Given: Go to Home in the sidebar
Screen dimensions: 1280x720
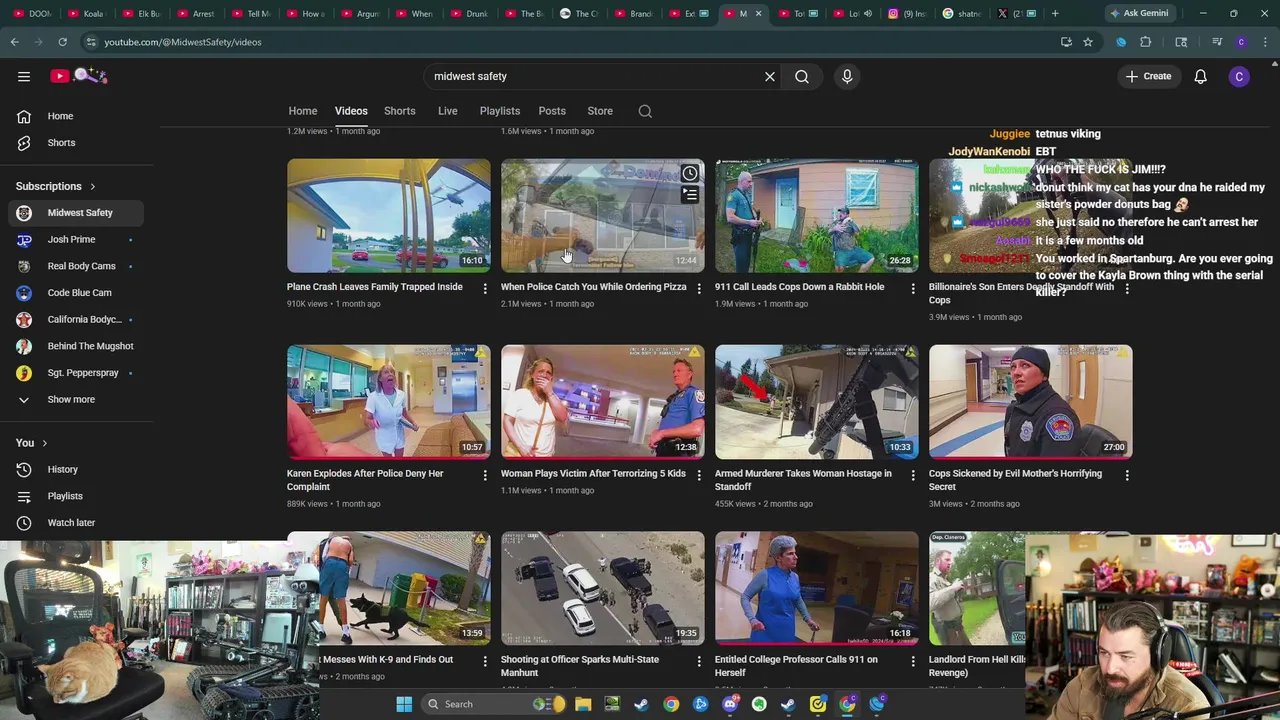Looking at the screenshot, I should (76, 116).
